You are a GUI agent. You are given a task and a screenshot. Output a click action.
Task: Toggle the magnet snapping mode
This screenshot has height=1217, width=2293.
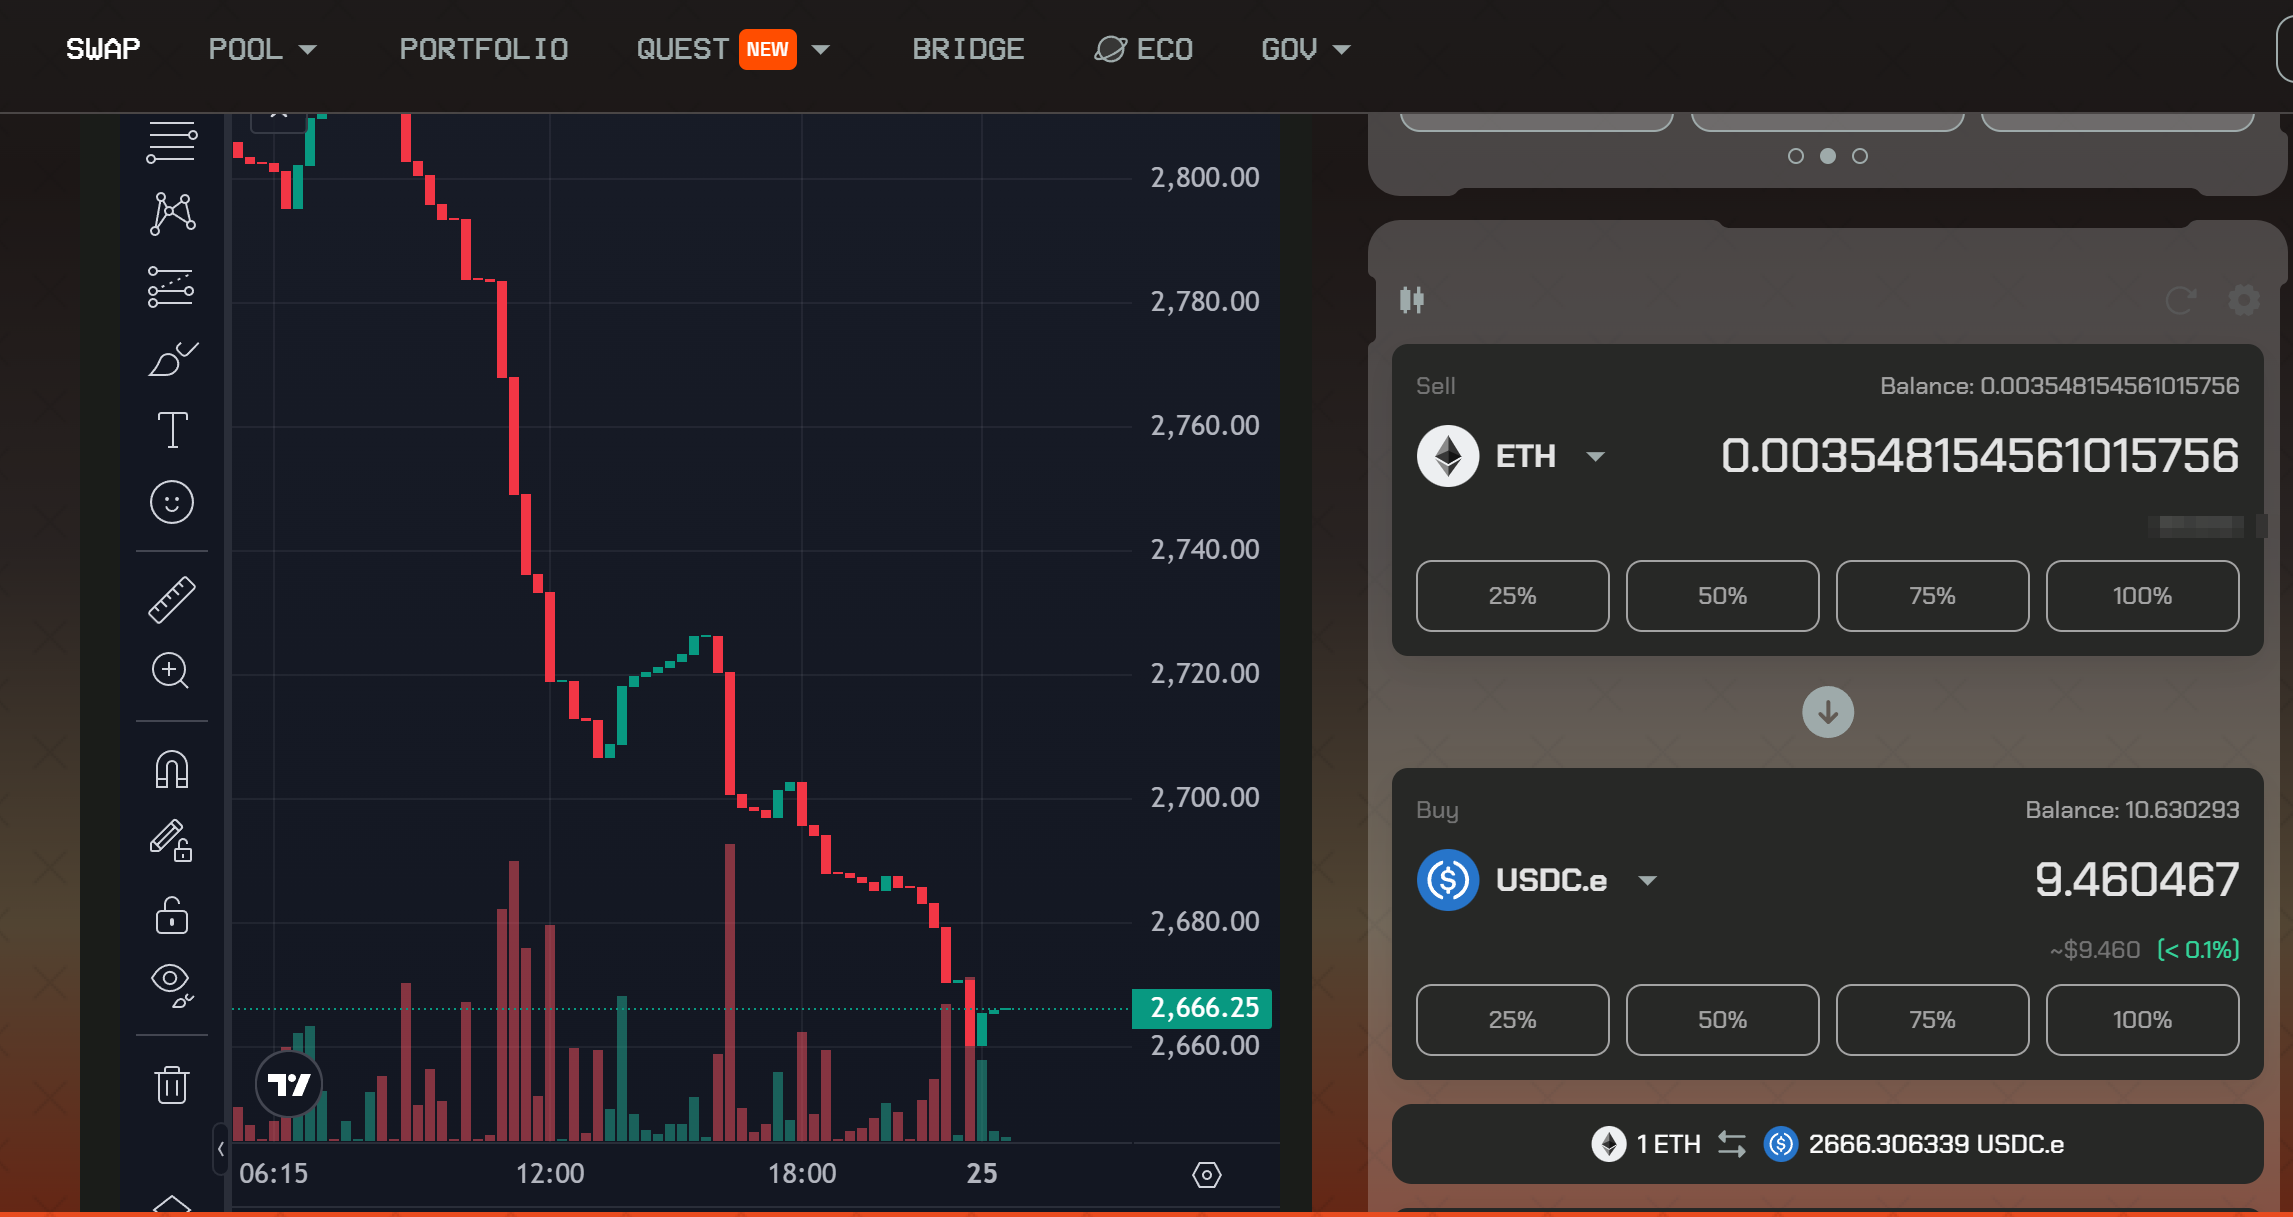171,770
